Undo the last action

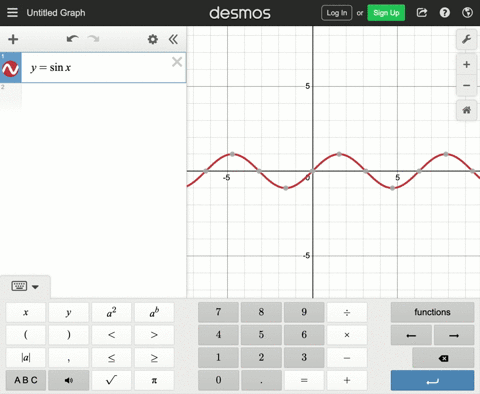(72, 39)
